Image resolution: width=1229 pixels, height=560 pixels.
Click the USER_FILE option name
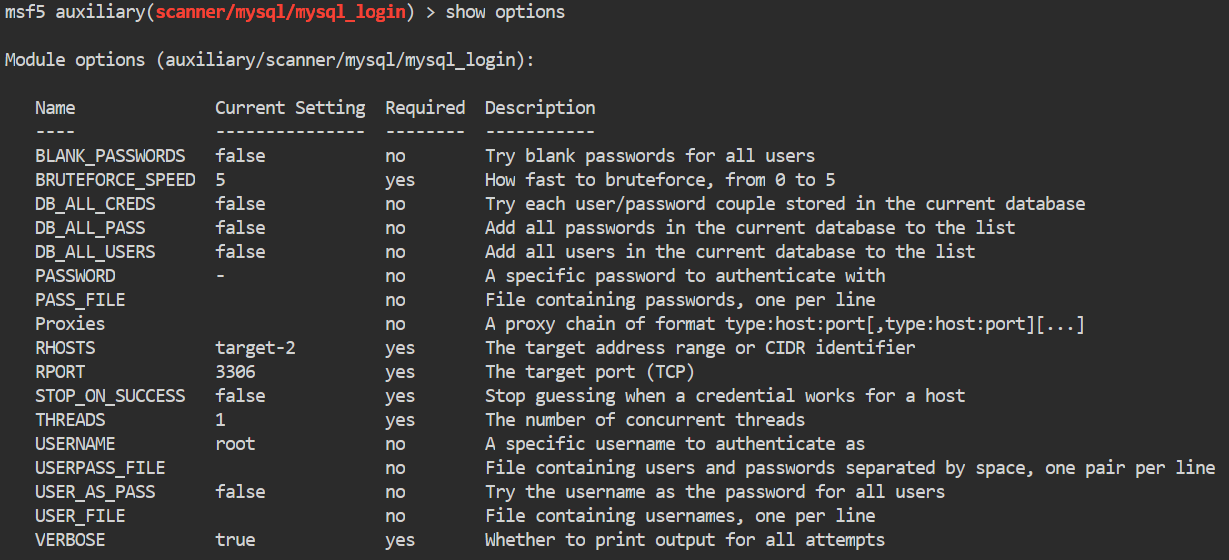point(80,516)
